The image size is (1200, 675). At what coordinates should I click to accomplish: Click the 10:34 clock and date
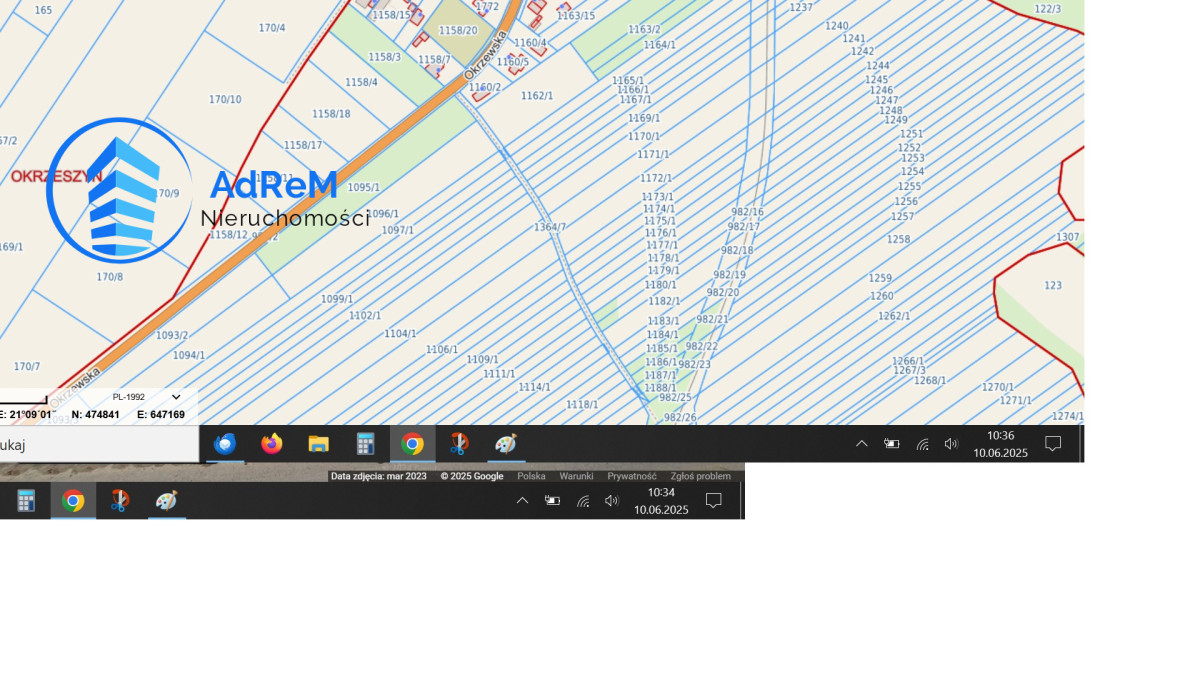[x=661, y=501]
